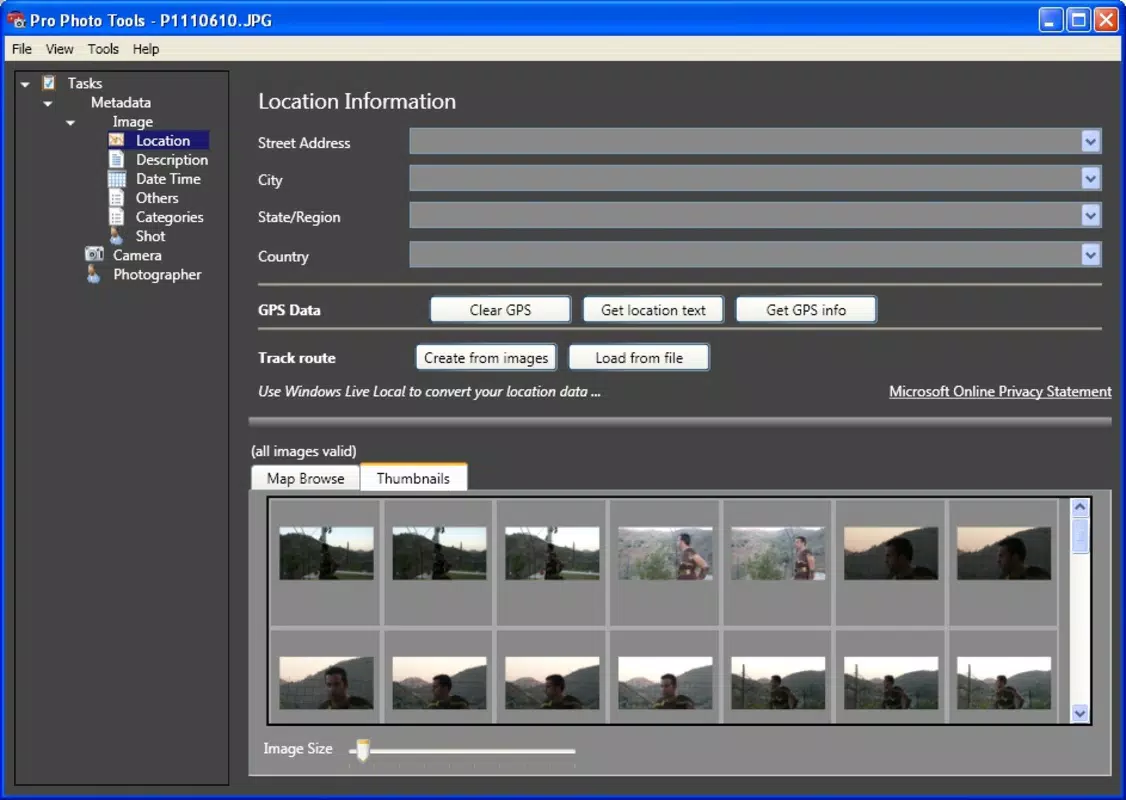Click the Categories document icon
The height and width of the screenshot is (800, 1126).
(116, 217)
